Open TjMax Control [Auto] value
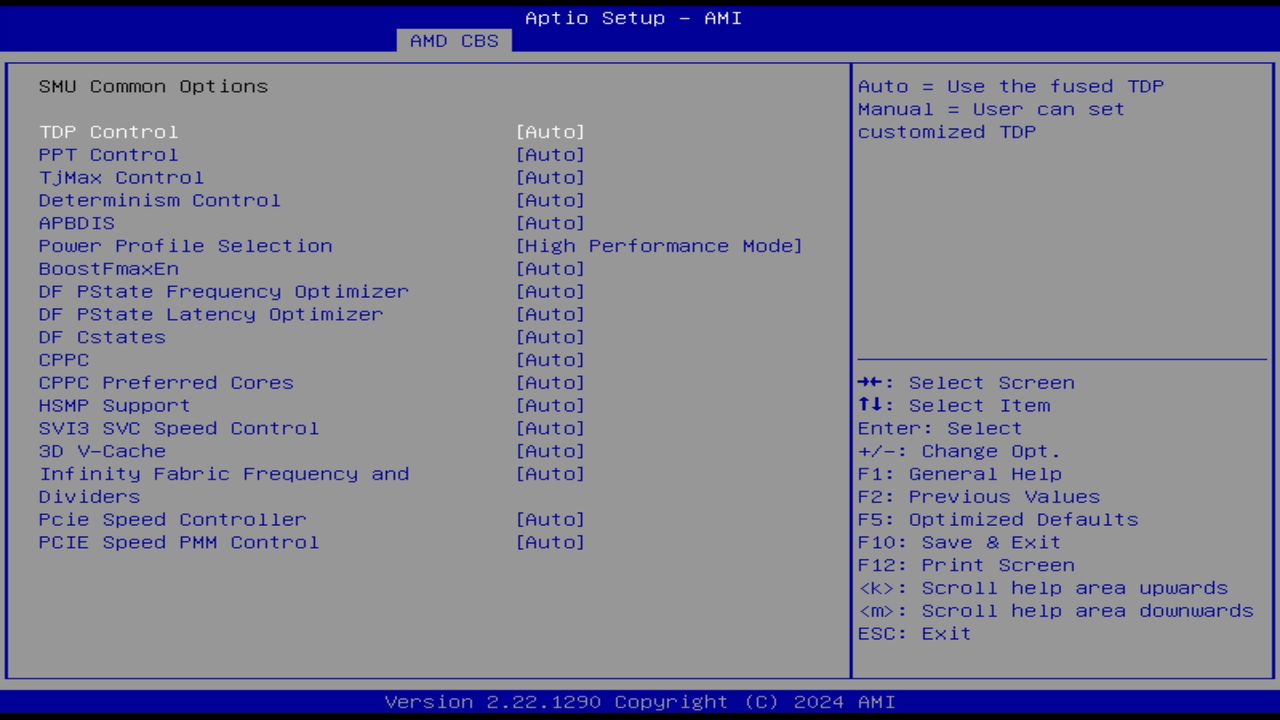This screenshot has width=1280, height=720. 550,178
